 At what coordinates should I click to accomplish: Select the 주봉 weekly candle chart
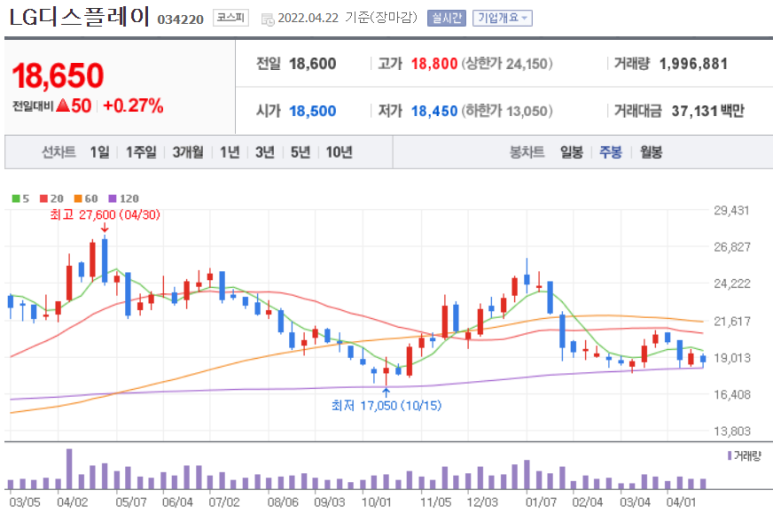pyautogui.click(x=610, y=152)
